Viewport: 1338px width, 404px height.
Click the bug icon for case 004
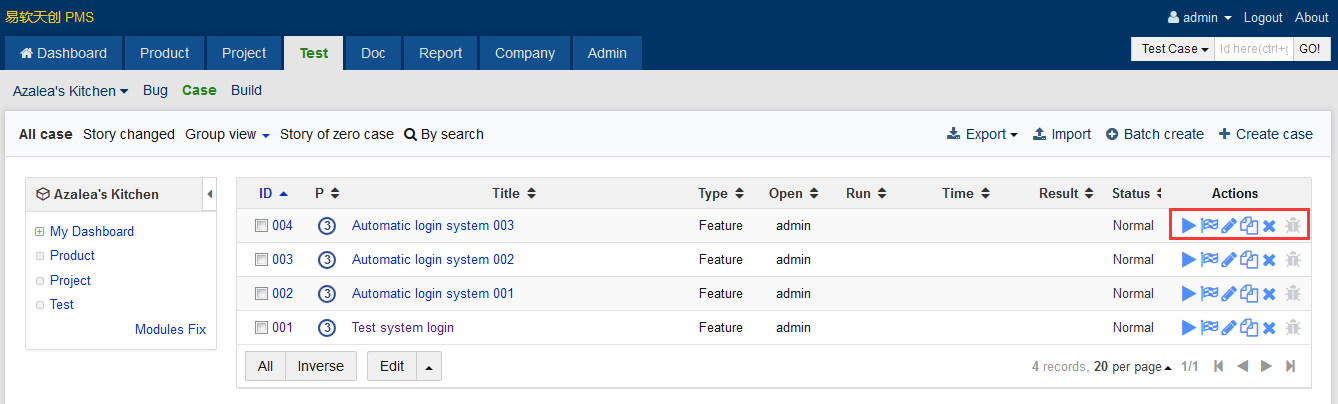pos(1292,226)
